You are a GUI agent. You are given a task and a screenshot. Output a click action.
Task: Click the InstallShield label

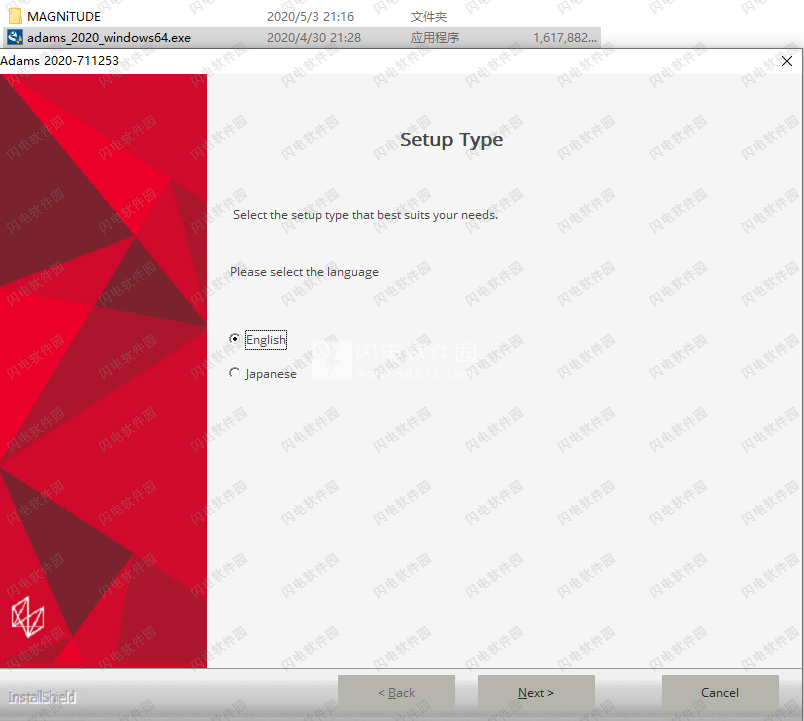(42, 697)
